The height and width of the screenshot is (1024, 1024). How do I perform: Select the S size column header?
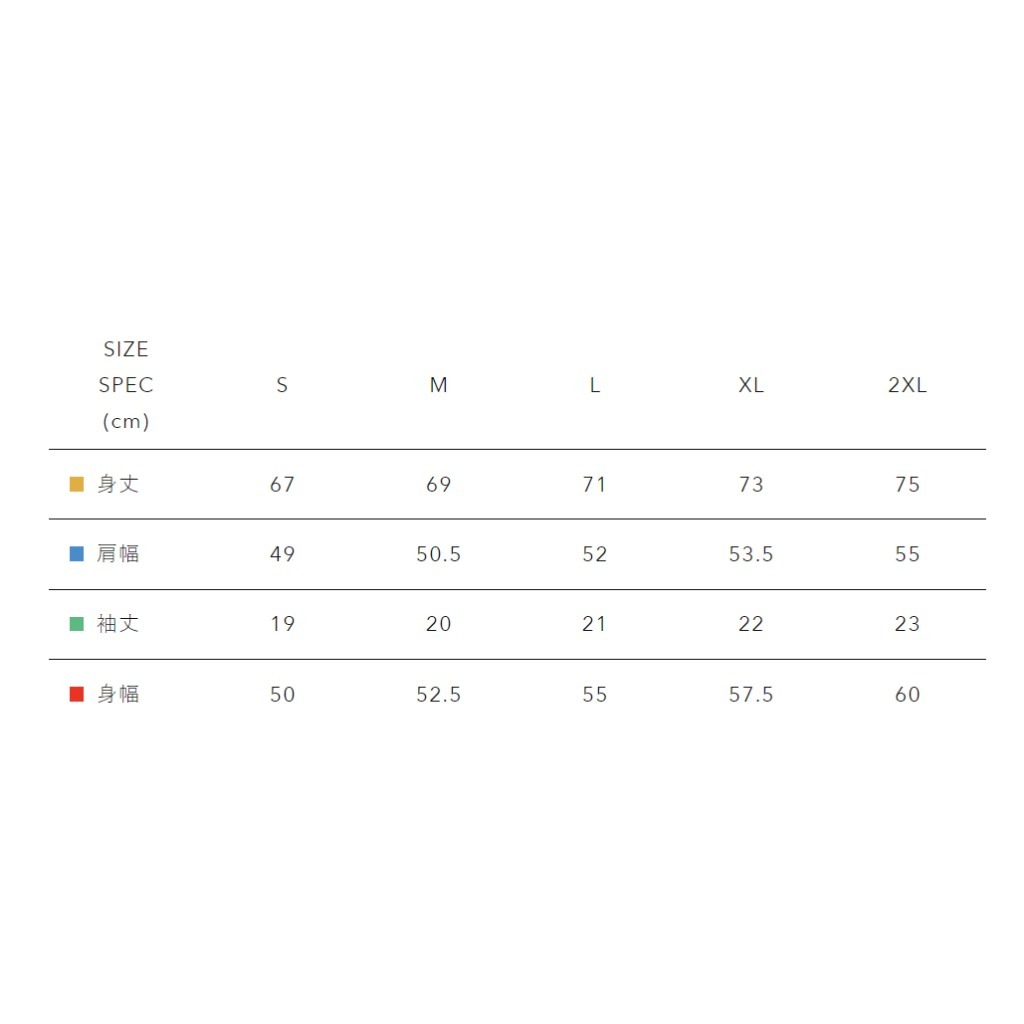click(x=282, y=385)
